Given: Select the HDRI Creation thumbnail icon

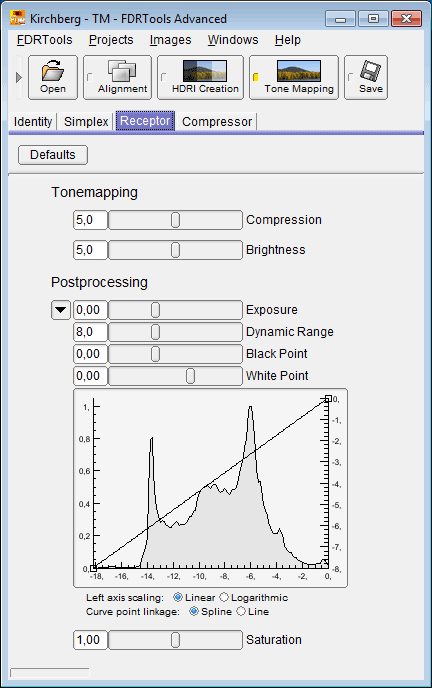Looking at the screenshot, I should click(205, 71).
